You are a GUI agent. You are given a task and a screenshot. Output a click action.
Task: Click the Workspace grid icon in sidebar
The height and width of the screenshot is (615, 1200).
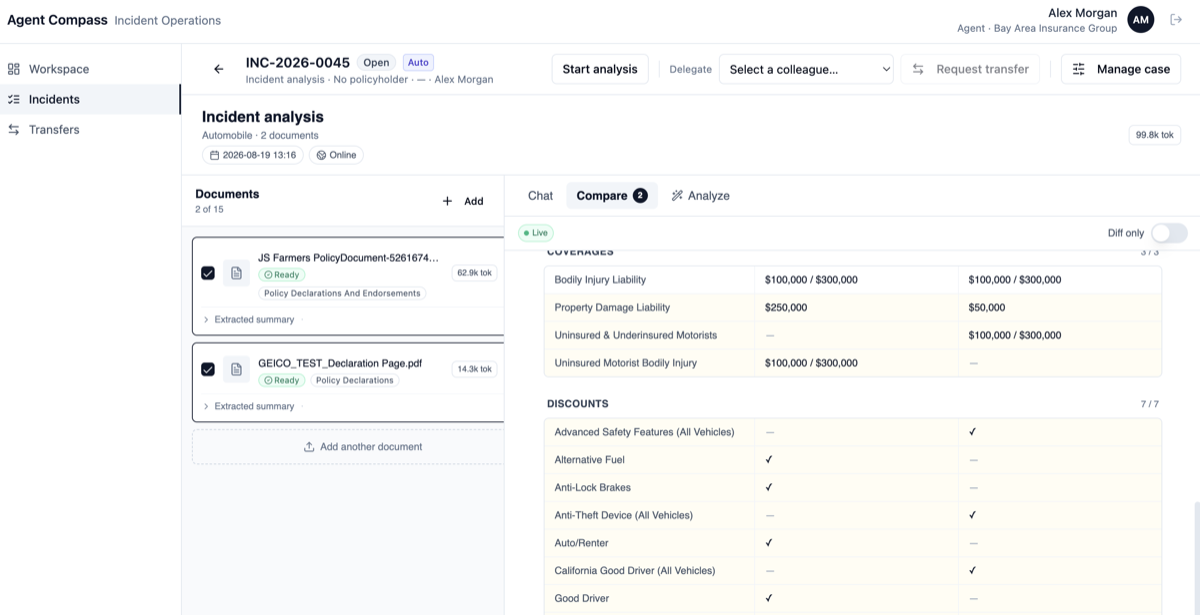pos(14,69)
